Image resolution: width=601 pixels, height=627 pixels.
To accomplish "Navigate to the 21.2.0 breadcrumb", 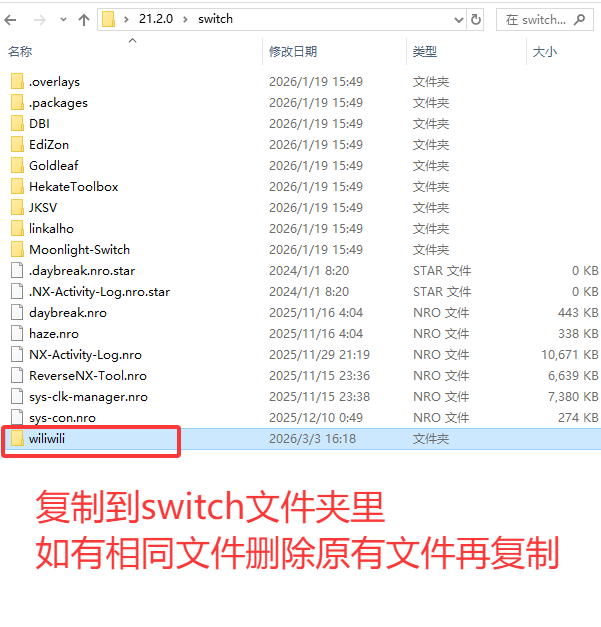I will pos(156,19).
